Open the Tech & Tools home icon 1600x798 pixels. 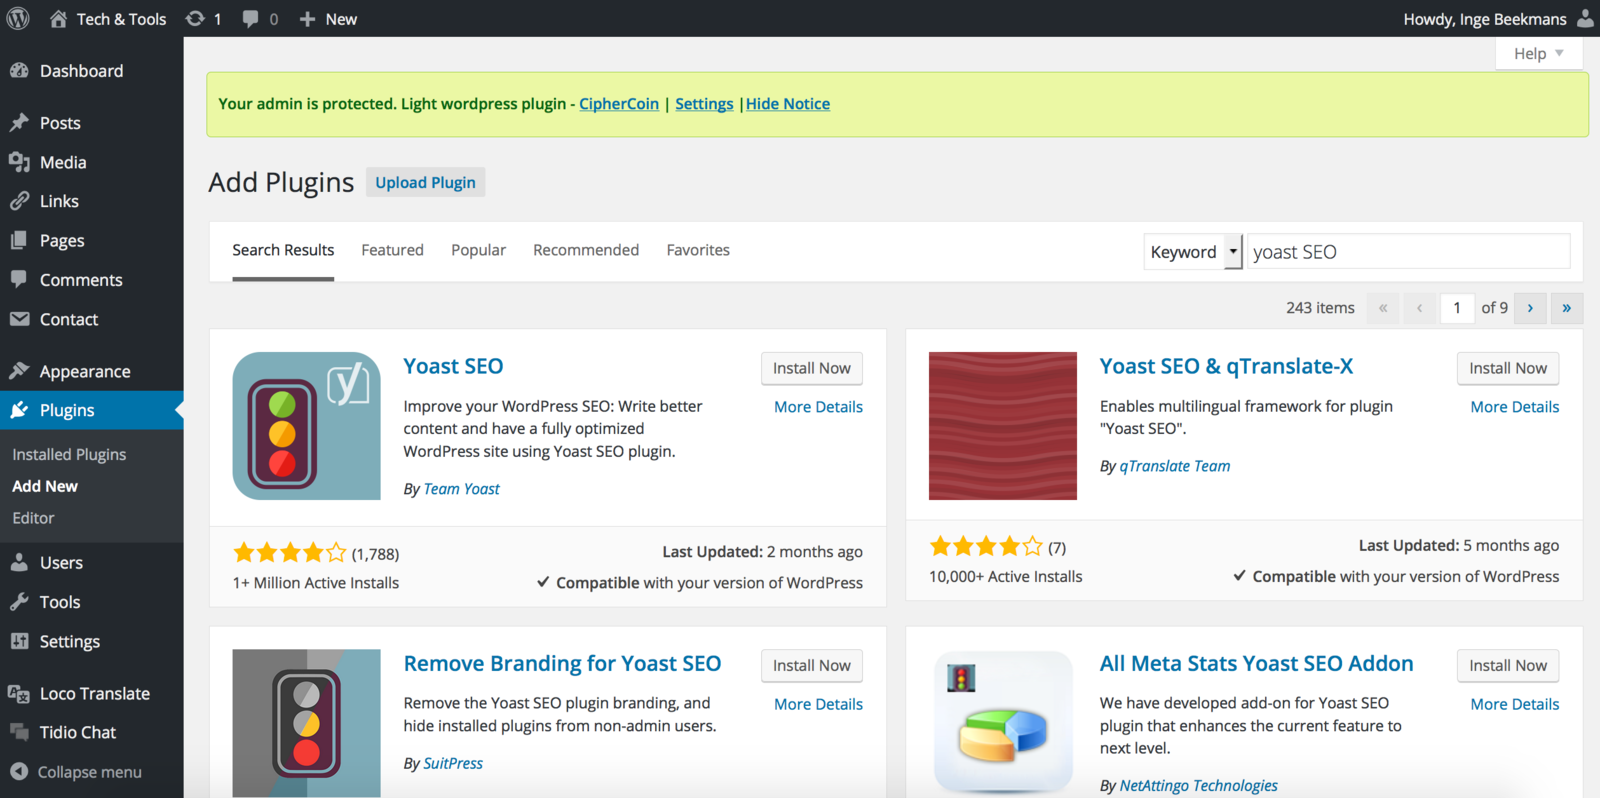(x=58, y=18)
